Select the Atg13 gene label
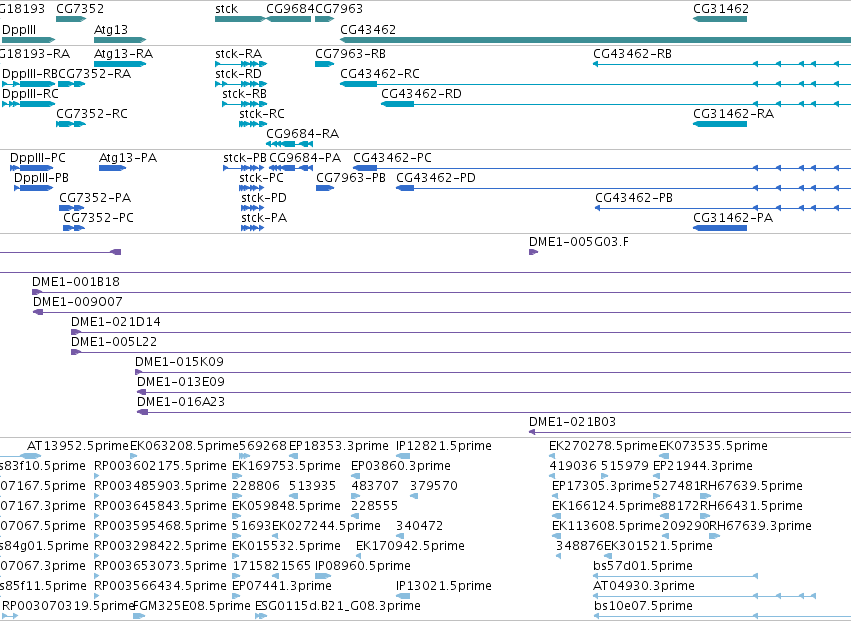851x621 pixels. [111, 29]
